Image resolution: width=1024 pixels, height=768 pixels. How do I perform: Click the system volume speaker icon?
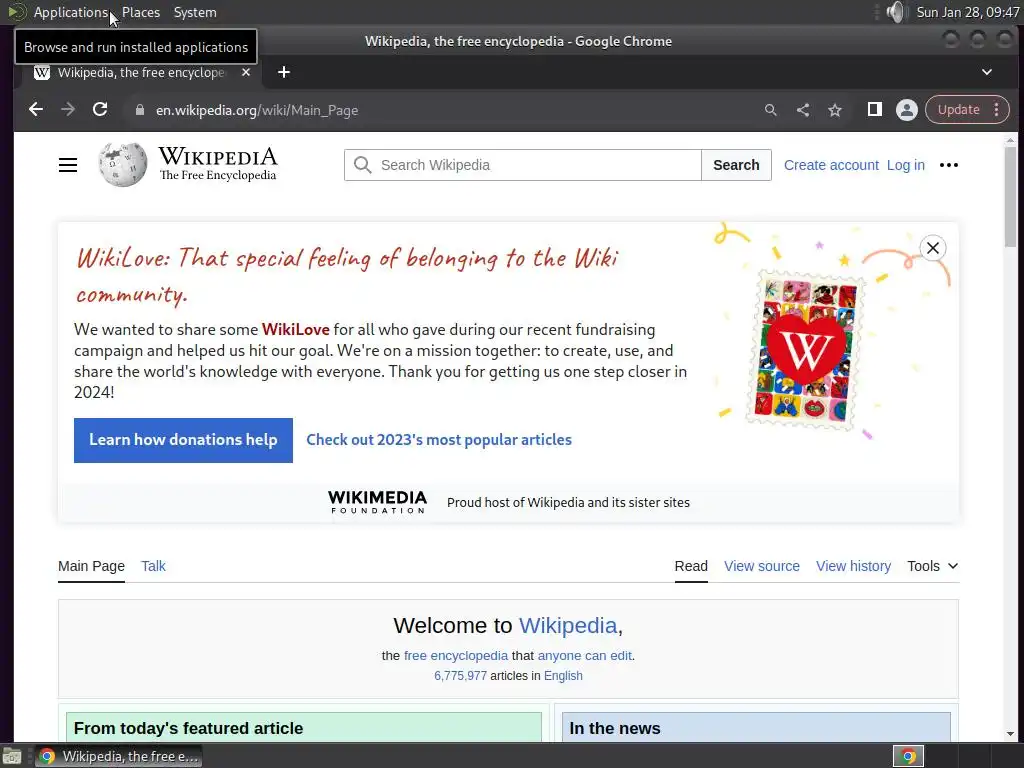point(897,12)
